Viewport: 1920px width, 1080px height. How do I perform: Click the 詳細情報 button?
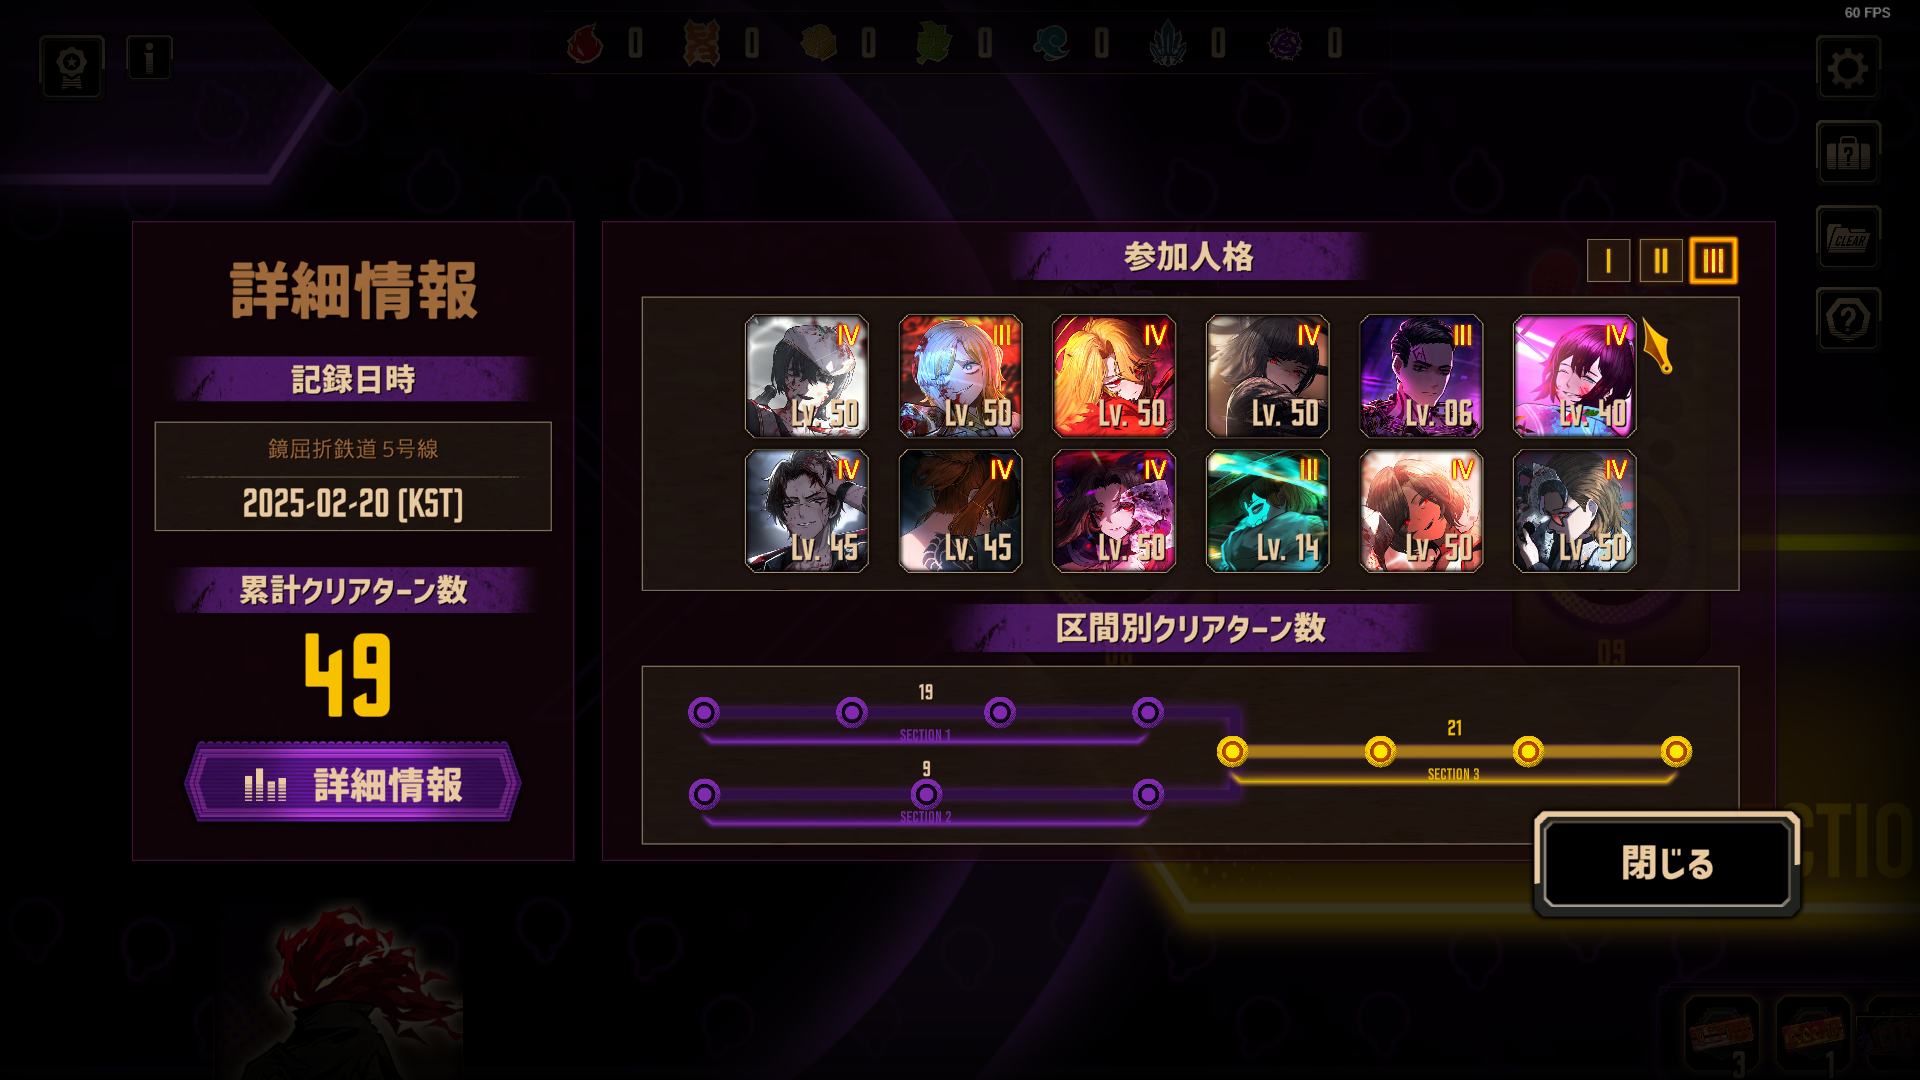pyautogui.click(x=353, y=783)
